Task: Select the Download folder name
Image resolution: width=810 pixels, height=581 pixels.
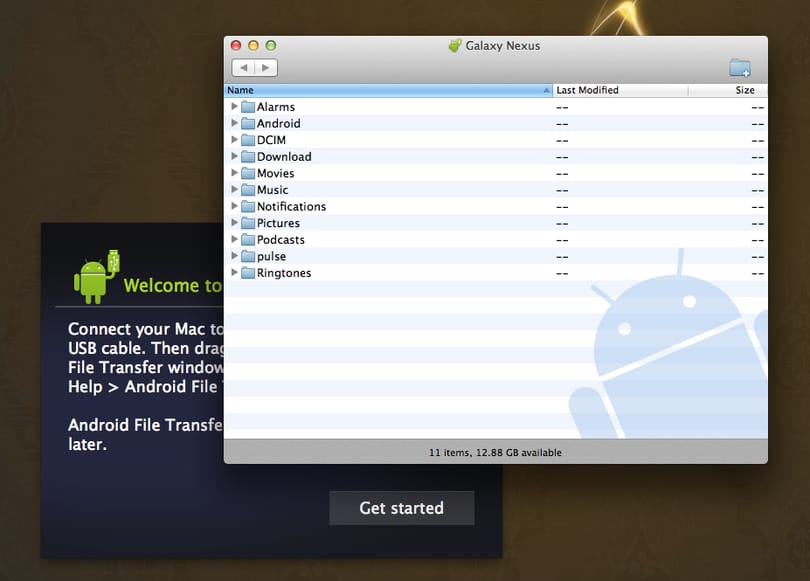Action: click(x=284, y=156)
